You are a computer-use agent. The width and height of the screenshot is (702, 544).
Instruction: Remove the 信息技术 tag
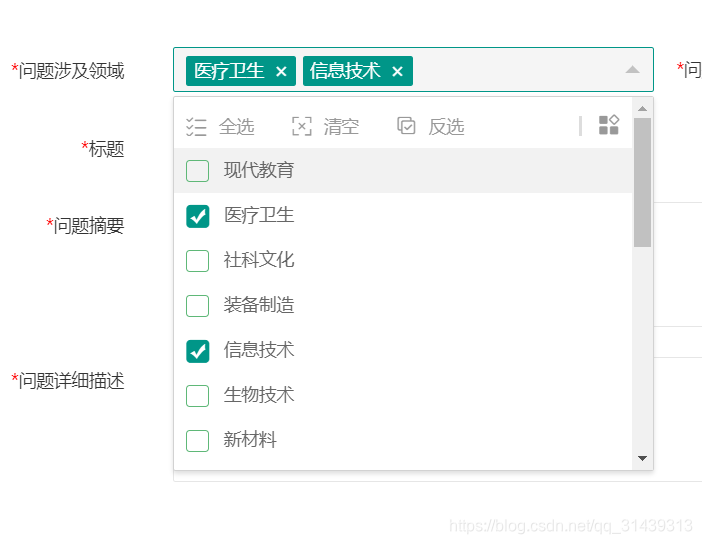pyautogui.click(x=398, y=71)
